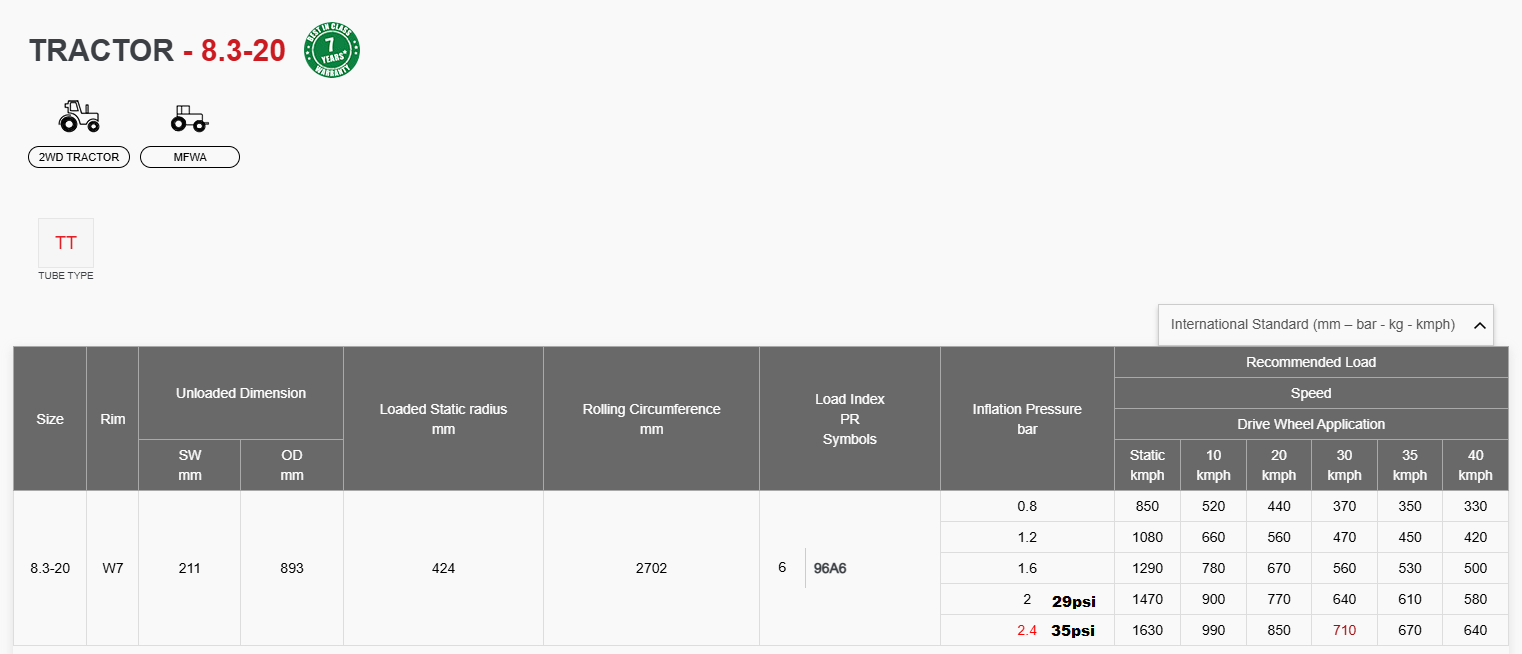
Task: Click the Rim column header
Action: click(x=113, y=419)
